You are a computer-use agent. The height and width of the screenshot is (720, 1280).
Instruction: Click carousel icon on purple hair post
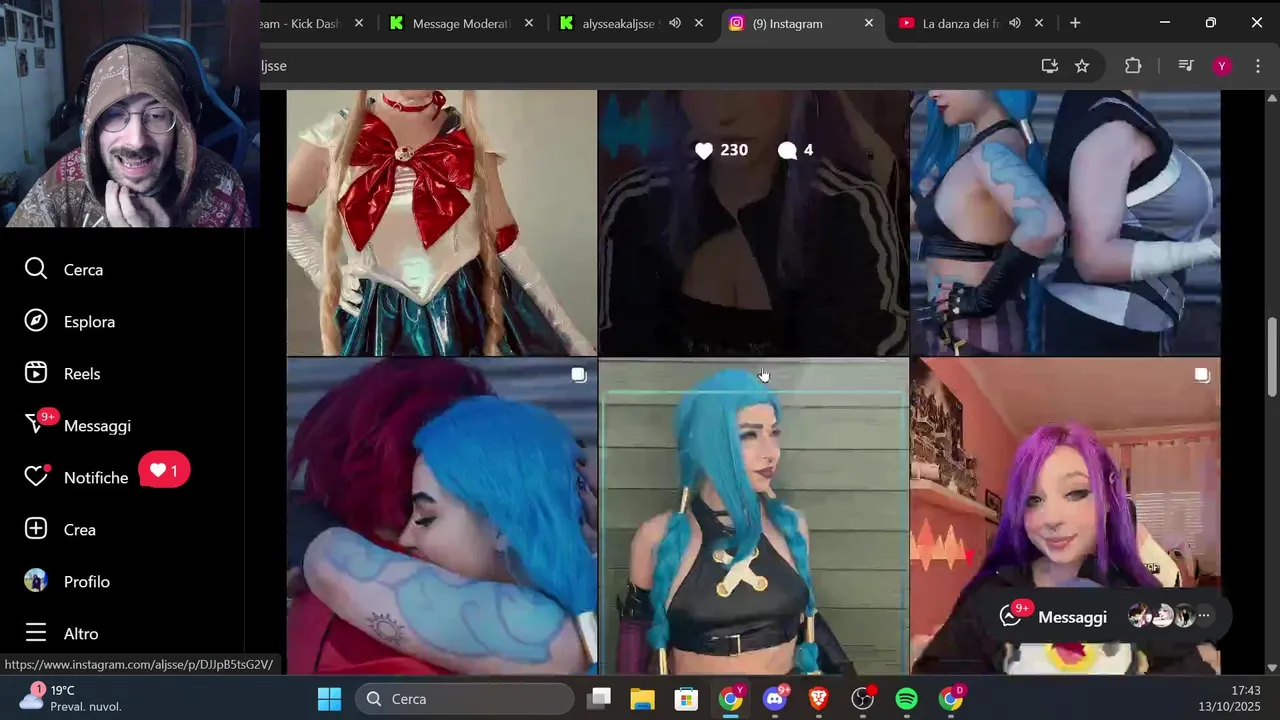click(1202, 375)
